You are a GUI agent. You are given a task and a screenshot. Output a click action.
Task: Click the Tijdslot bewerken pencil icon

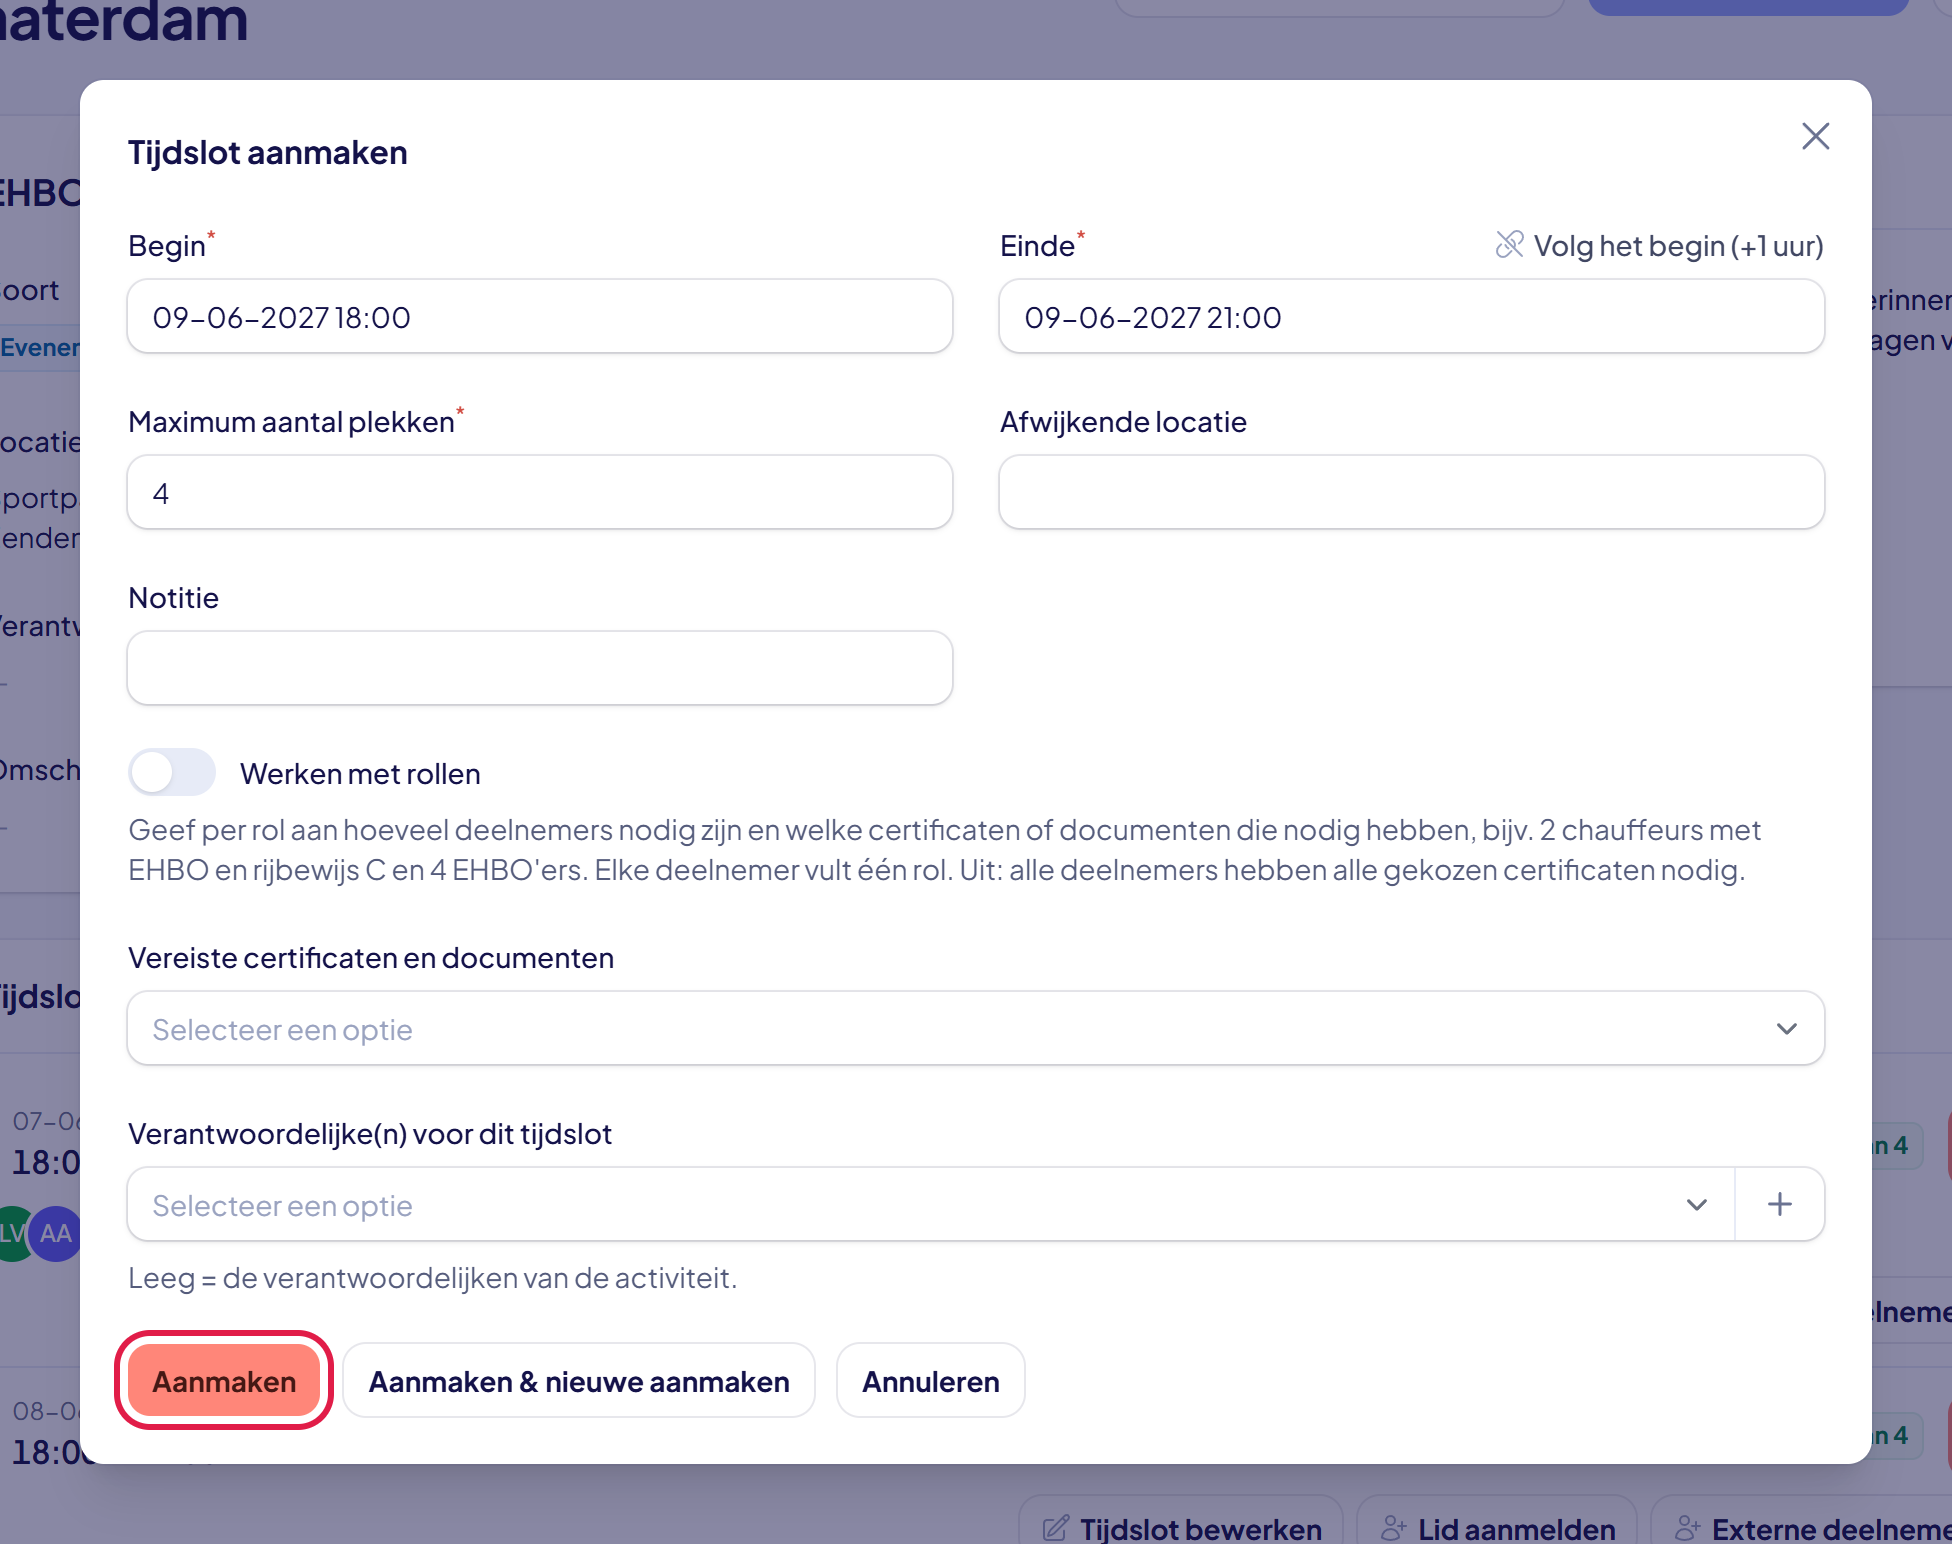(x=1056, y=1529)
